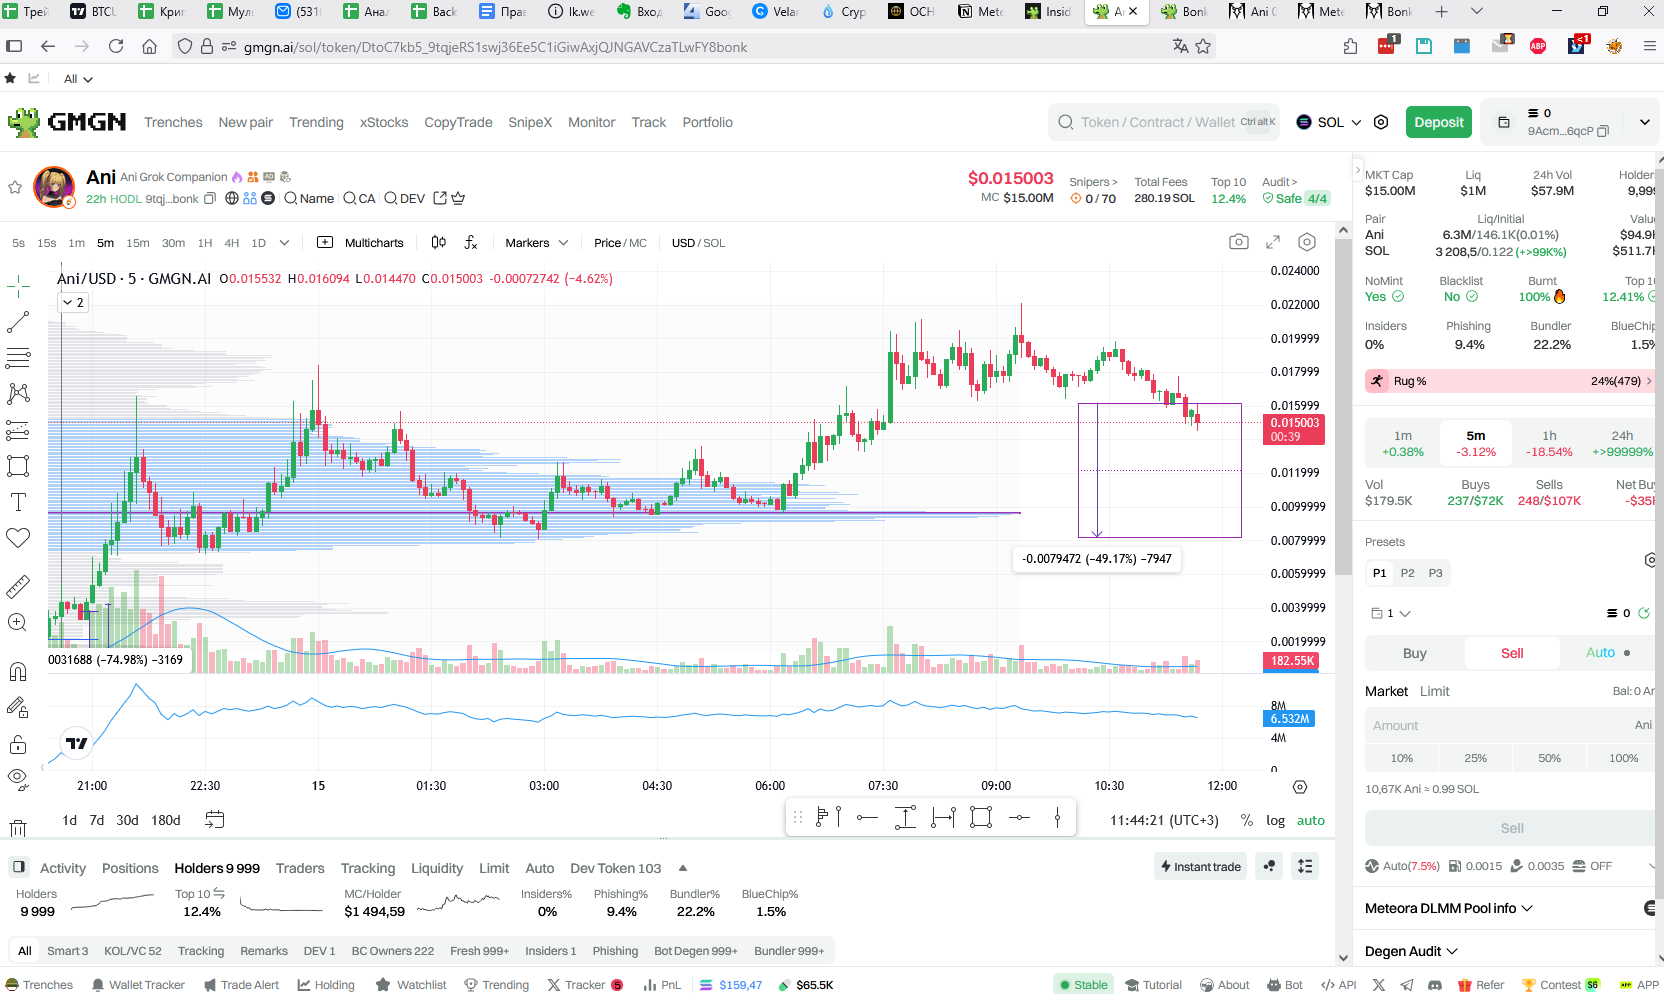The height and width of the screenshot is (994, 1664).
Task: Open the All watchlist filter dropdown
Action: (x=78, y=79)
